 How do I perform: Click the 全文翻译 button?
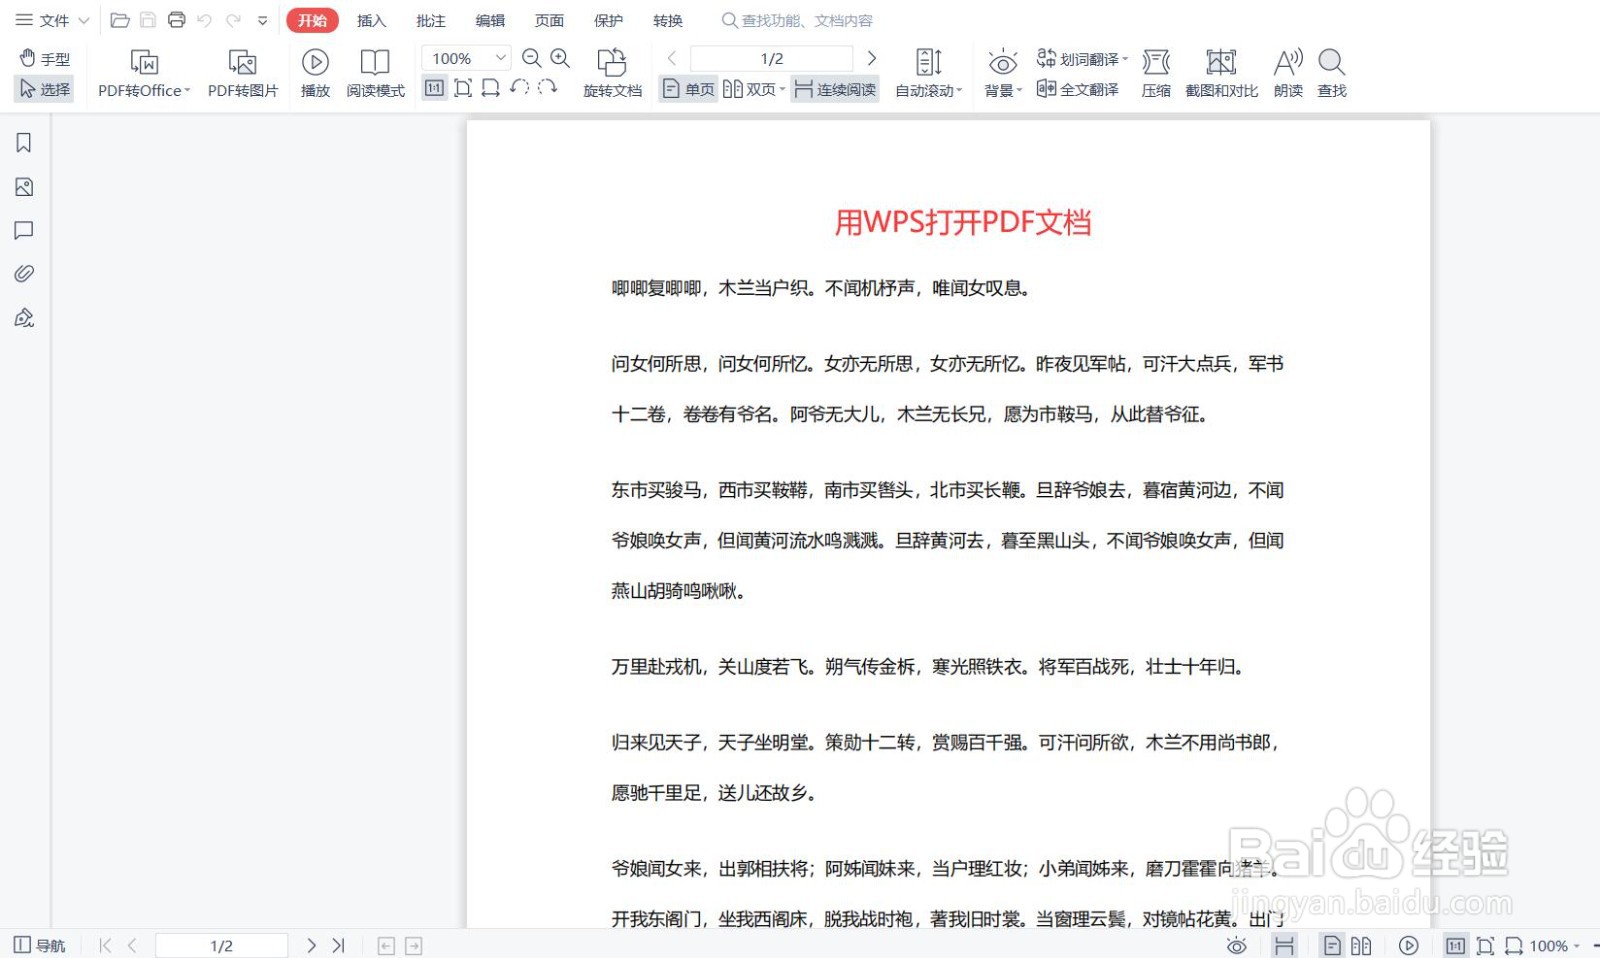[1078, 89]
